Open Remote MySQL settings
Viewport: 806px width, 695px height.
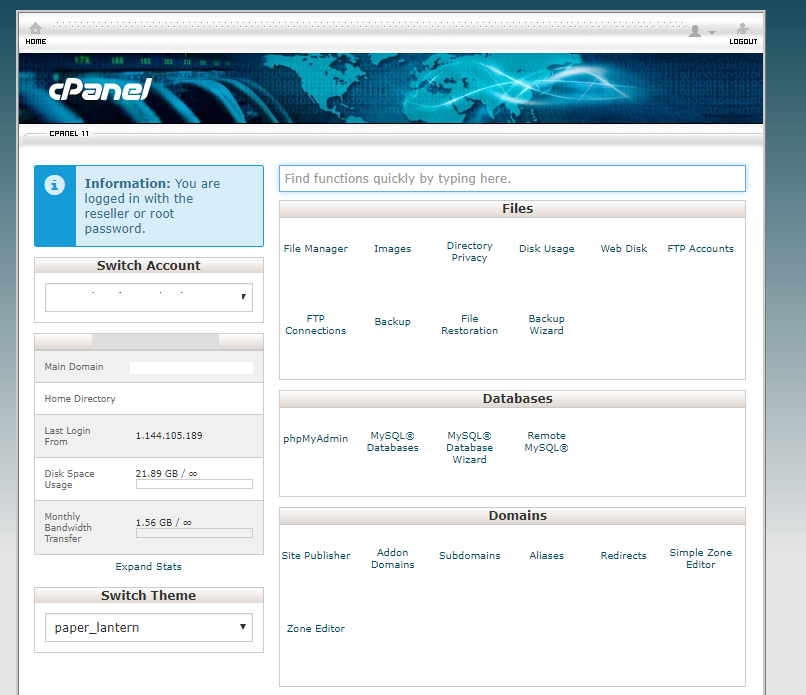tap(546, 441)
